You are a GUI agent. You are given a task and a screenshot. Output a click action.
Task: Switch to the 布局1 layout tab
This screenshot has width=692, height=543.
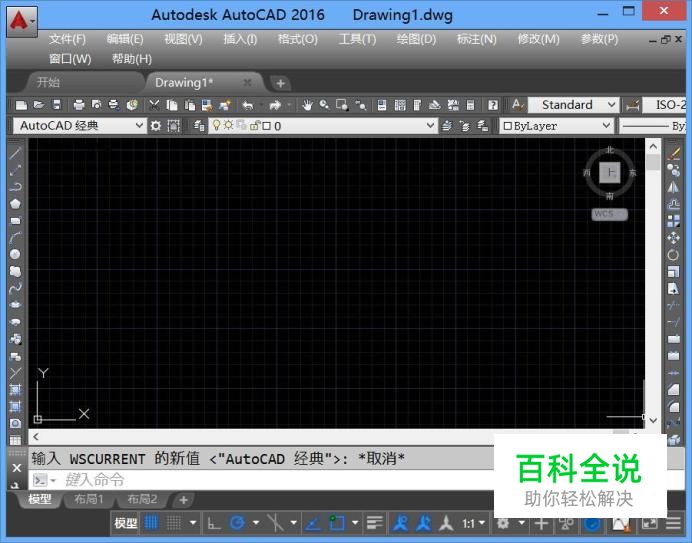click(88, 500)
